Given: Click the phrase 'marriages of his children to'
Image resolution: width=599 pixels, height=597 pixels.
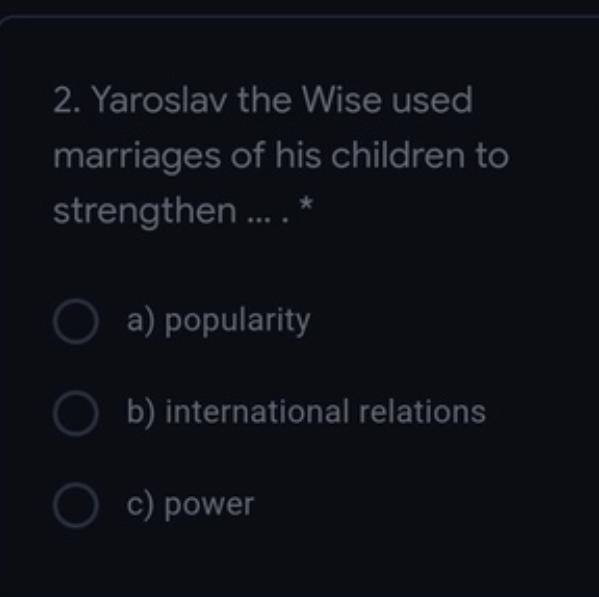Looking at the screenshot, I should coord(281,157).
